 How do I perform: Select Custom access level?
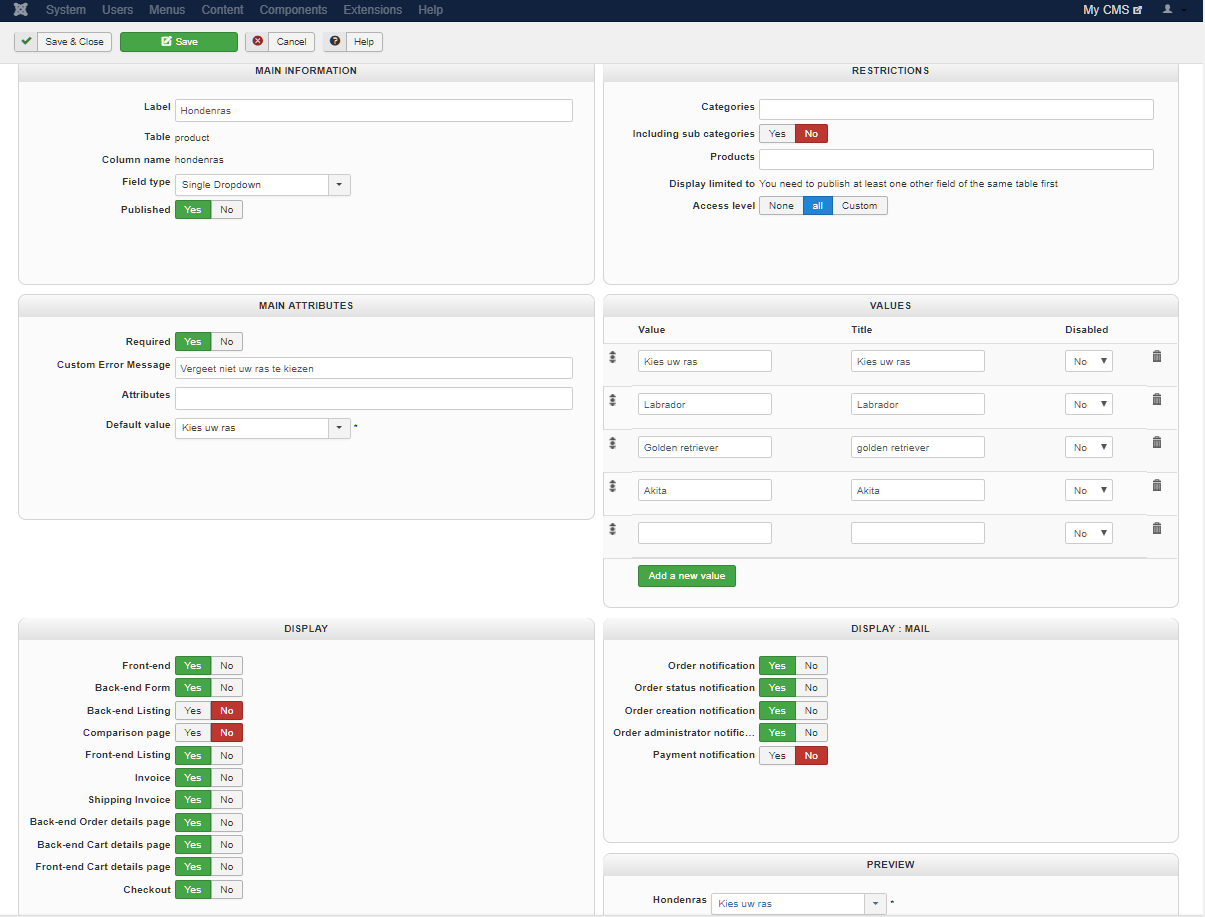coord(859,206)
